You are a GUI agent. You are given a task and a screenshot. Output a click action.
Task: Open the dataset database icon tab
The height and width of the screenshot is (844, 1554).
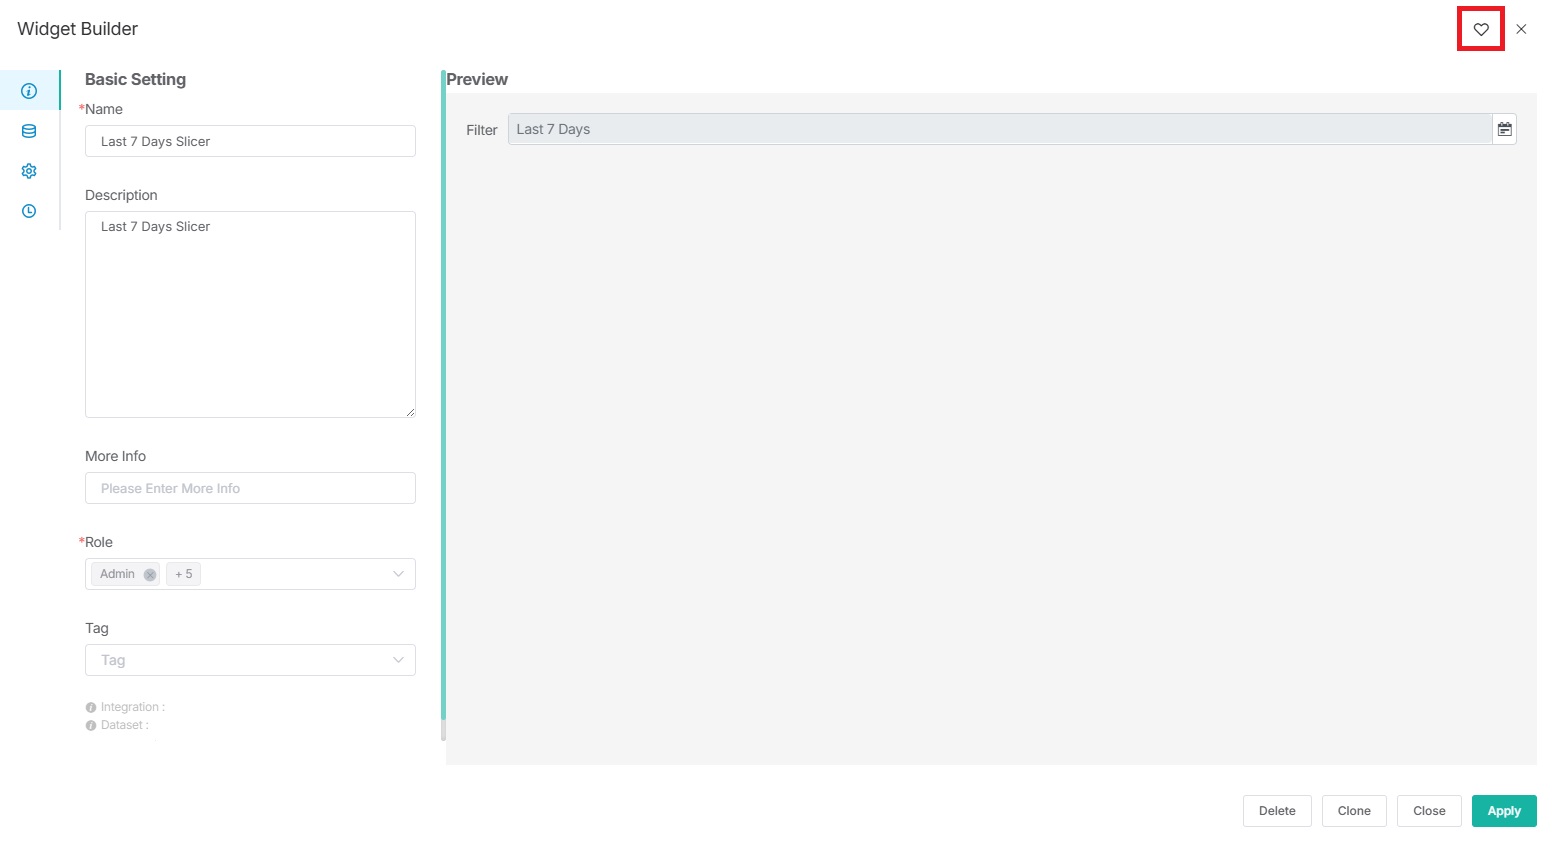pyautogui.click(x=29, y=131)
